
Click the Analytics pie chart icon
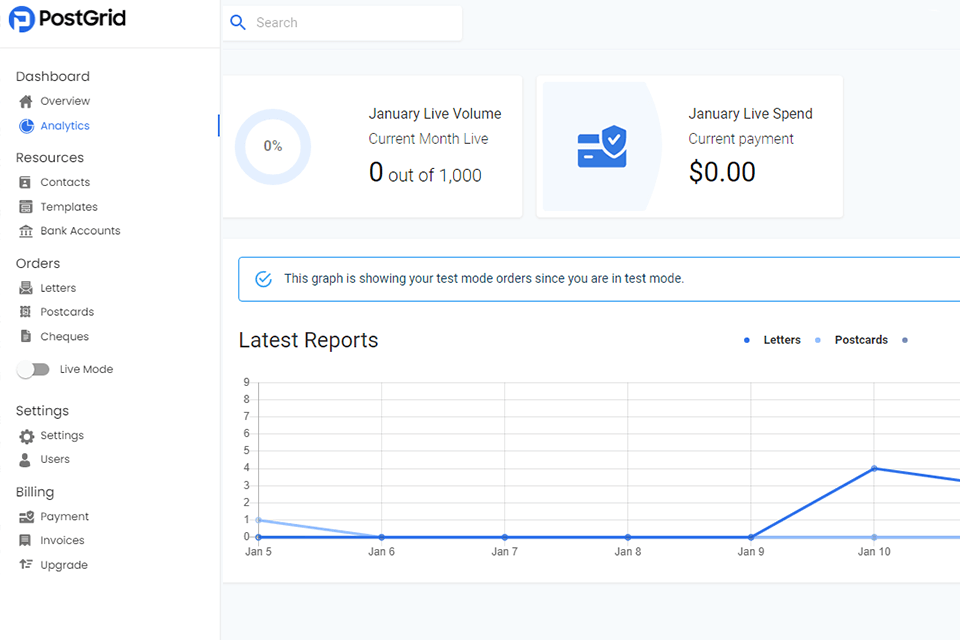click(26, 126)
